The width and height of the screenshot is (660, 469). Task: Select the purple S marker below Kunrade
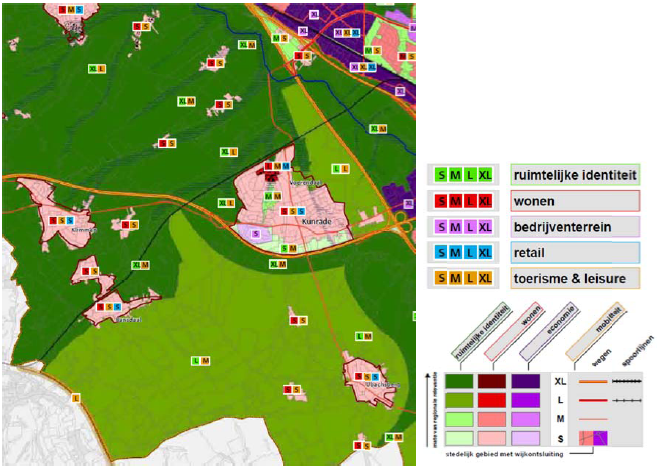[x=256, y=233]
